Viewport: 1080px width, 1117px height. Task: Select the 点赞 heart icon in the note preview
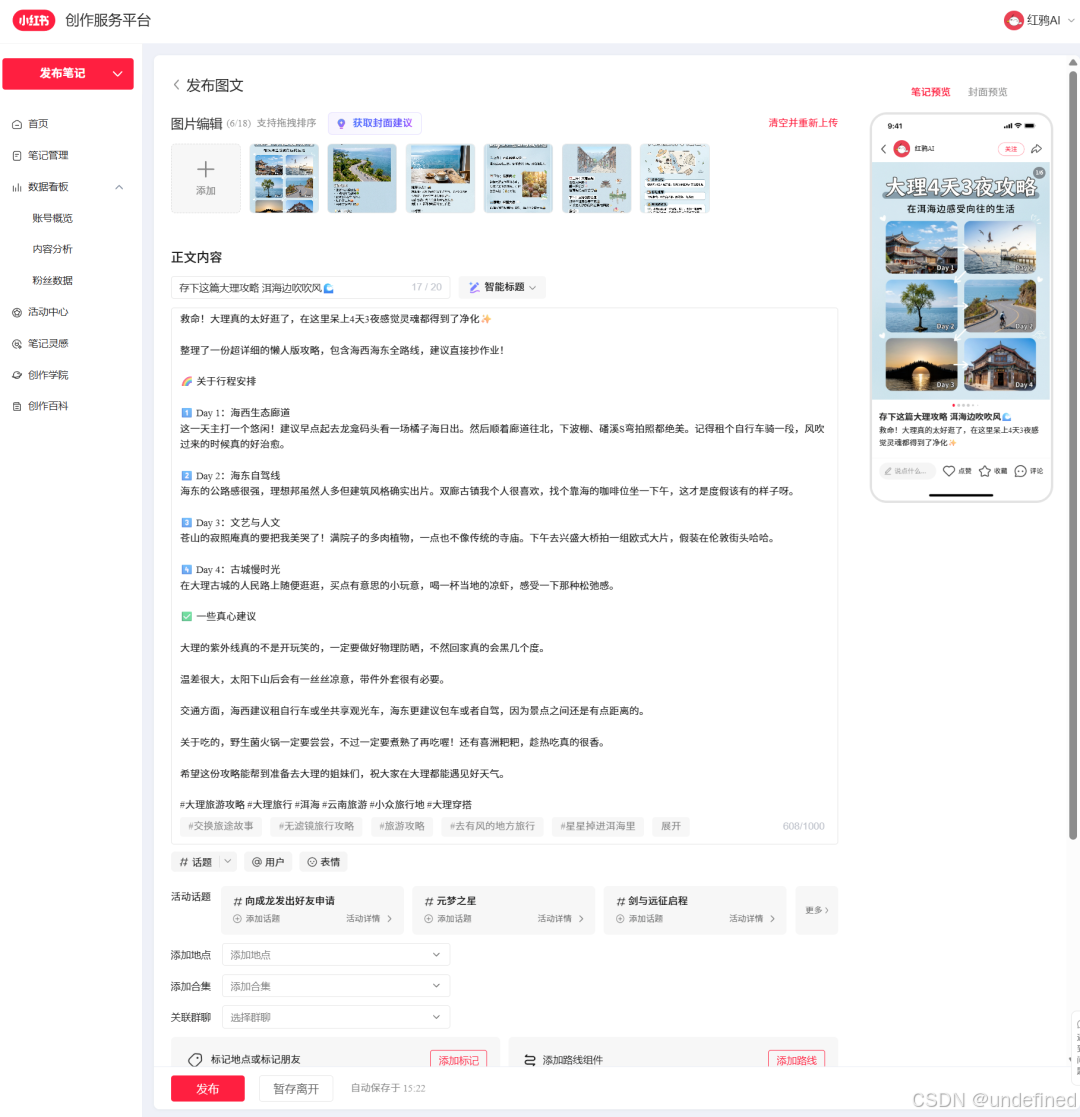tap(951, 470)
